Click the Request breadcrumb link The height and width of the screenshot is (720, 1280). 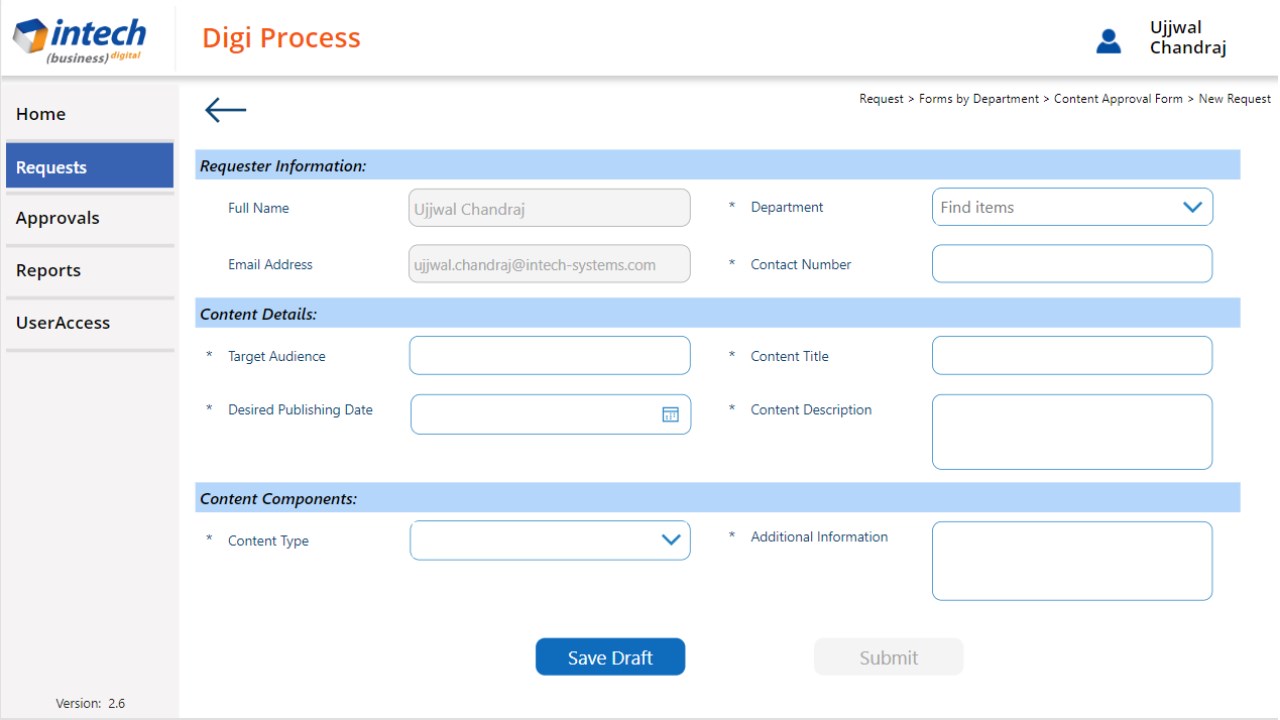click(x=881, y=99)
